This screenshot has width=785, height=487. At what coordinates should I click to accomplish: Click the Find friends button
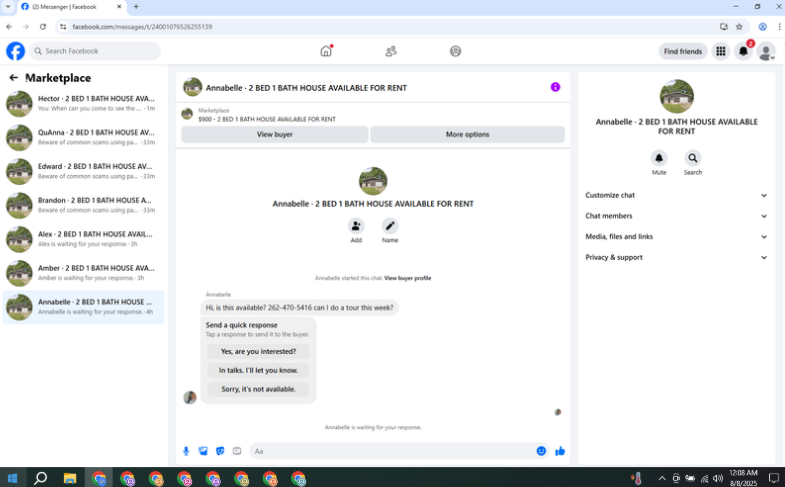coord(683,51)
